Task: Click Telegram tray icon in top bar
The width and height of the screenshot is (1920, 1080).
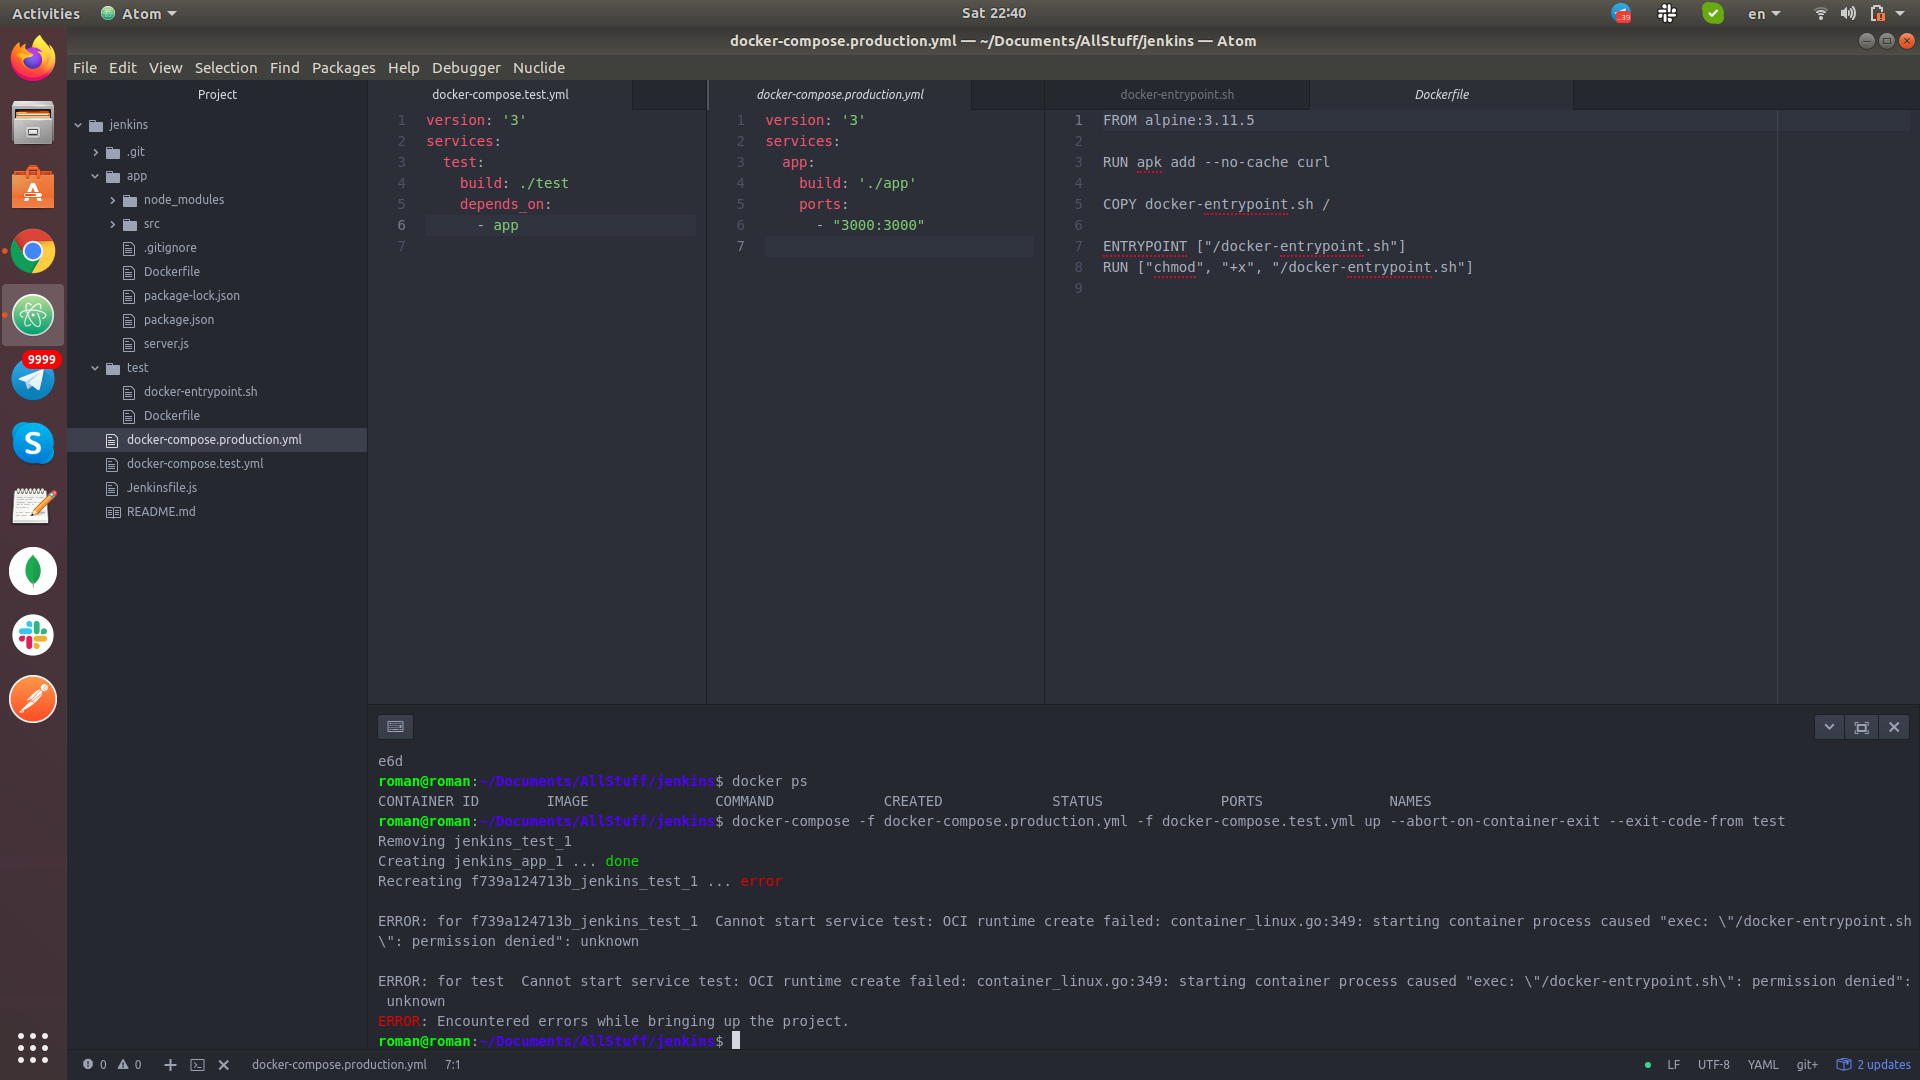Action: 1621,13
